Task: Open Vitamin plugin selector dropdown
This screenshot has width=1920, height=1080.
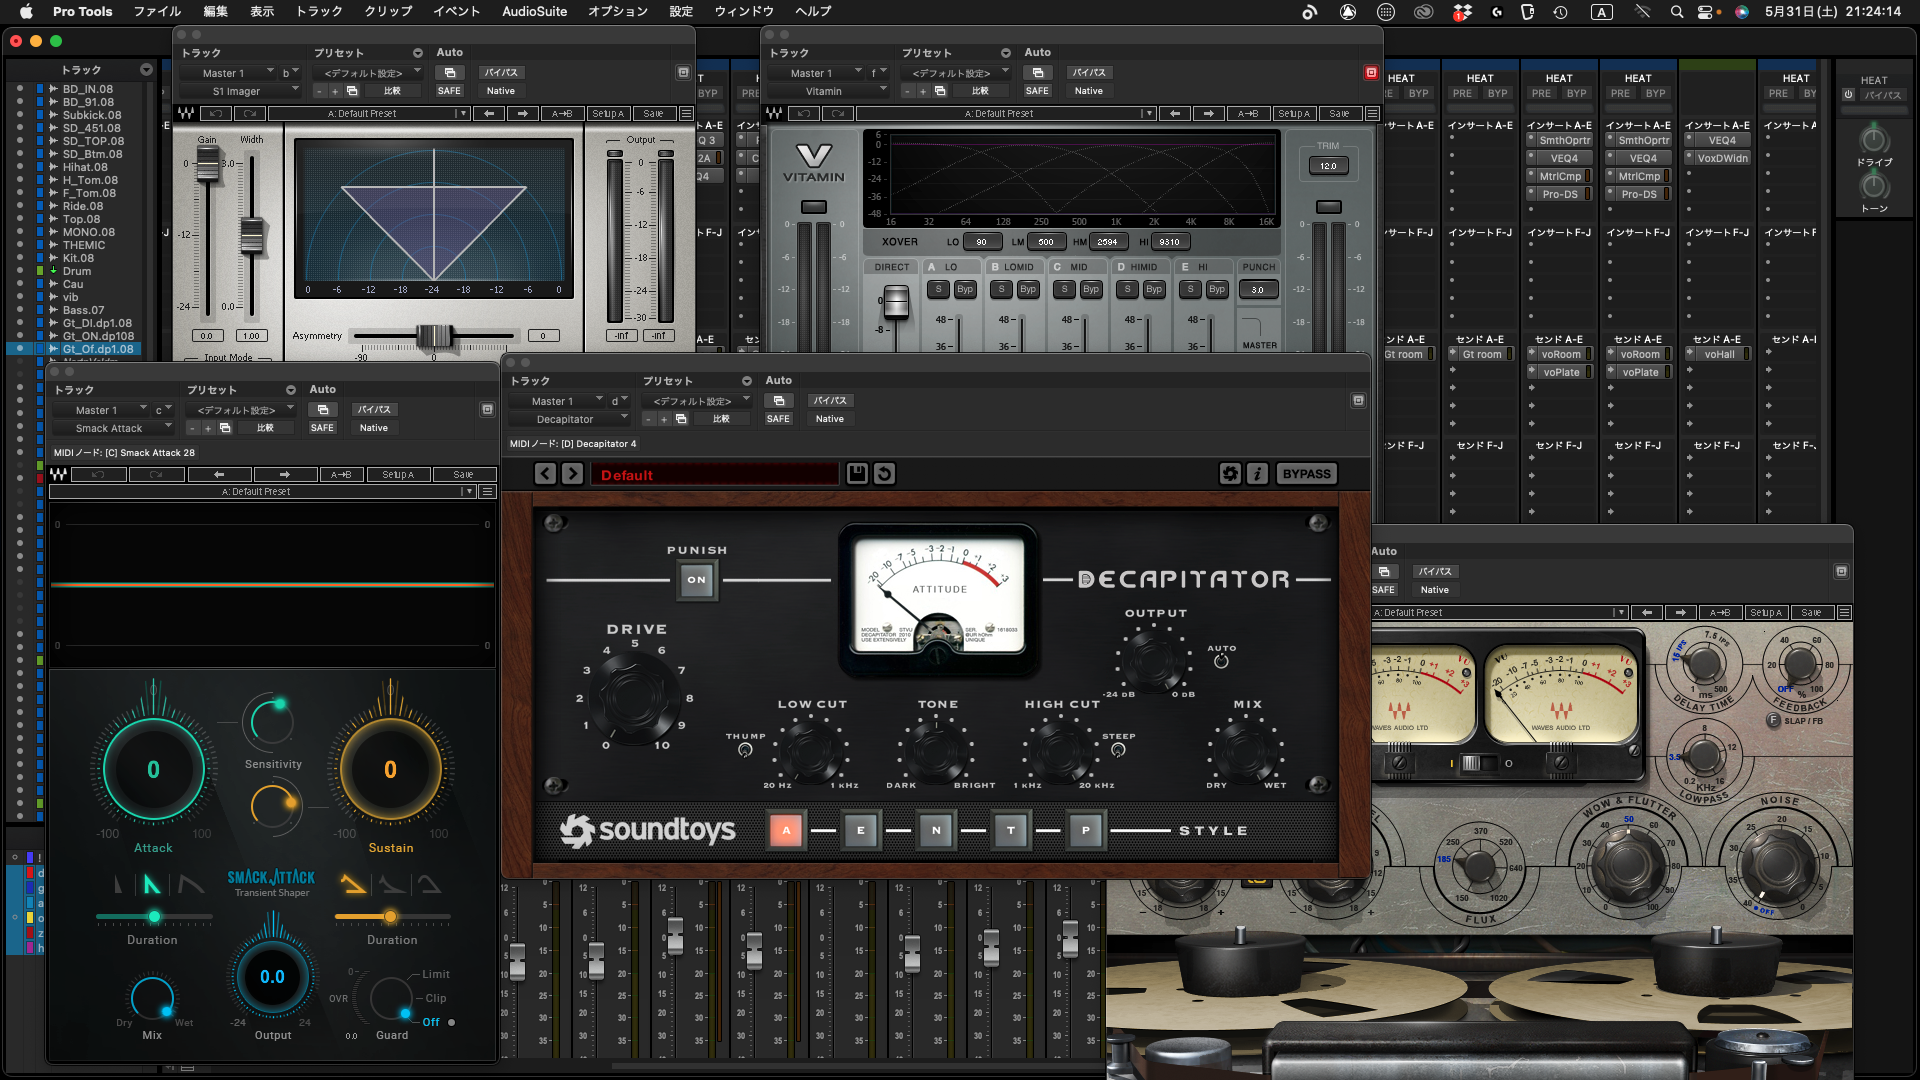Action: [827, 91]
